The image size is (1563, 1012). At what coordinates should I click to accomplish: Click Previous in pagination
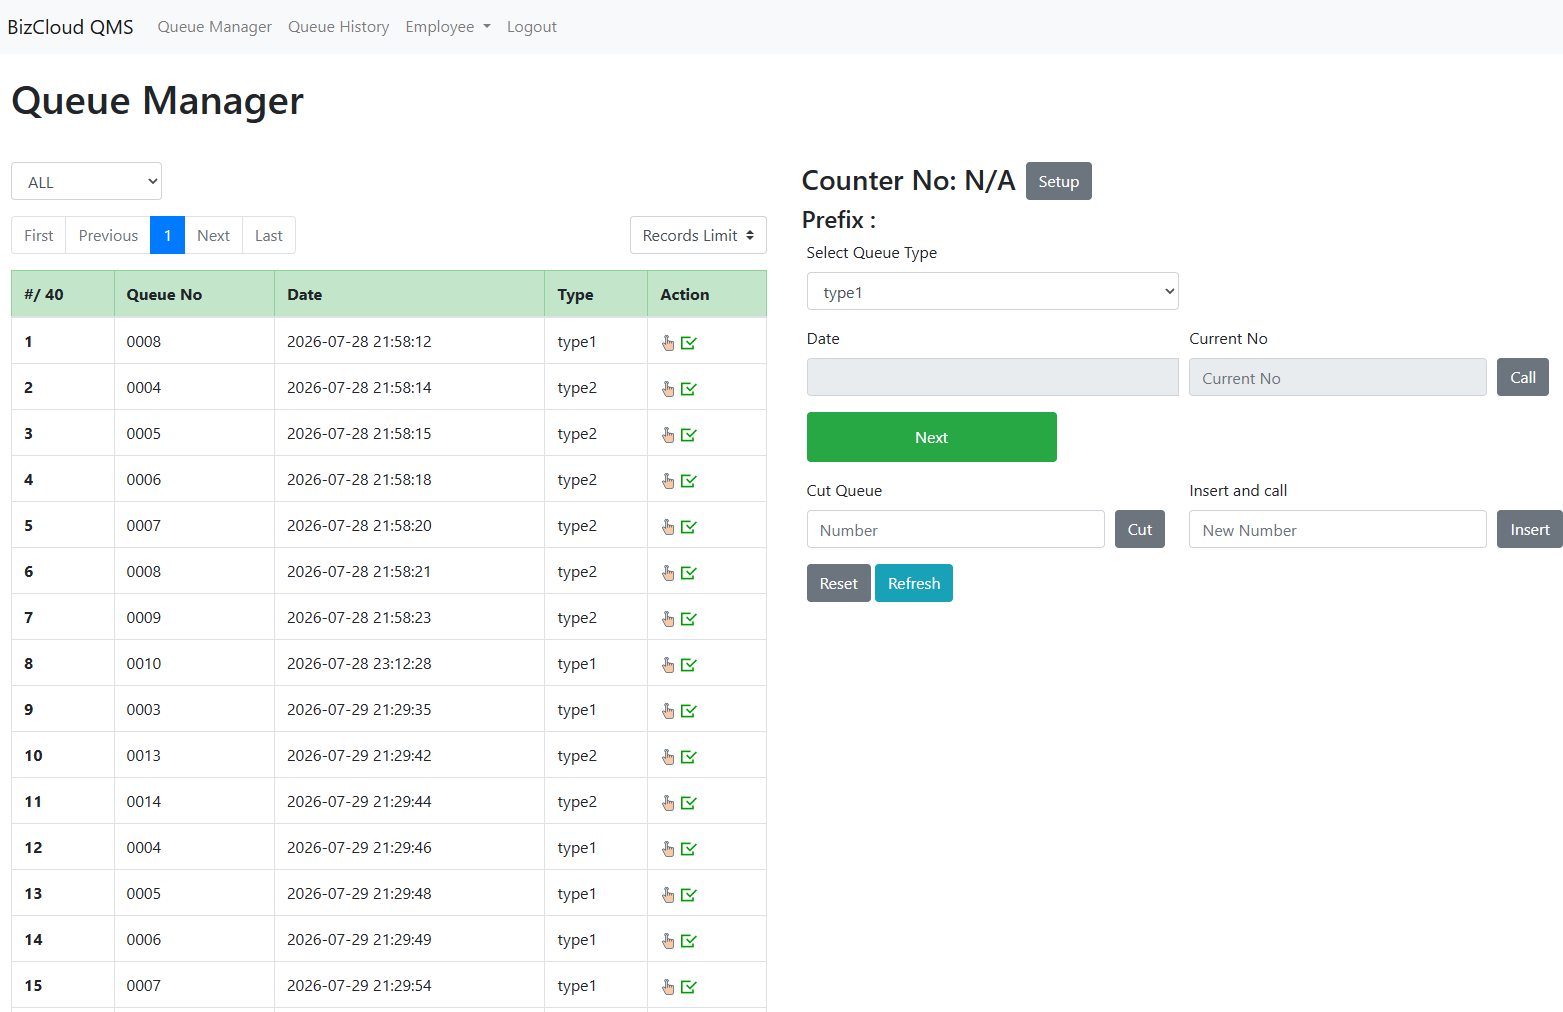108,235
